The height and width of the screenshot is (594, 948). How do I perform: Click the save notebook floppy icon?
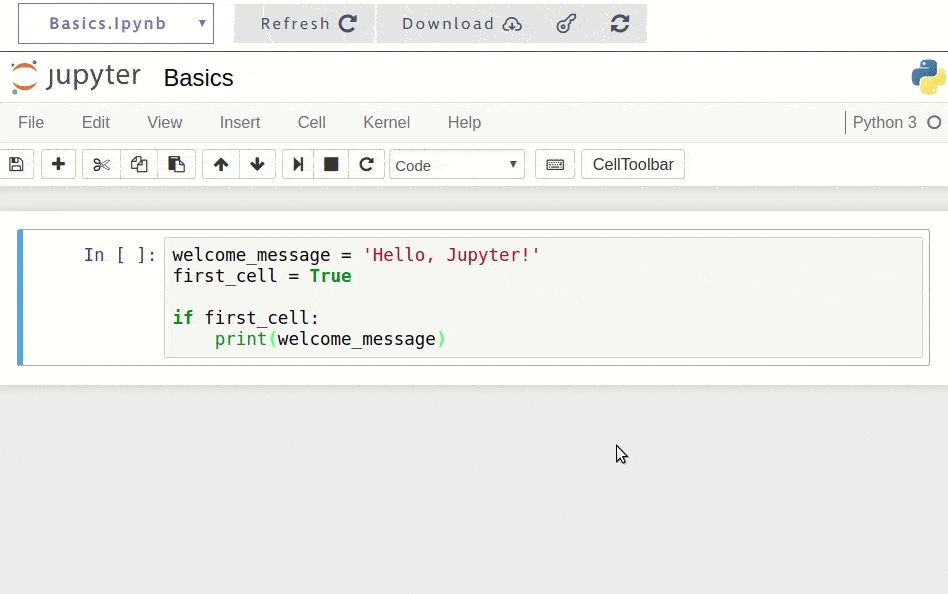16,164
